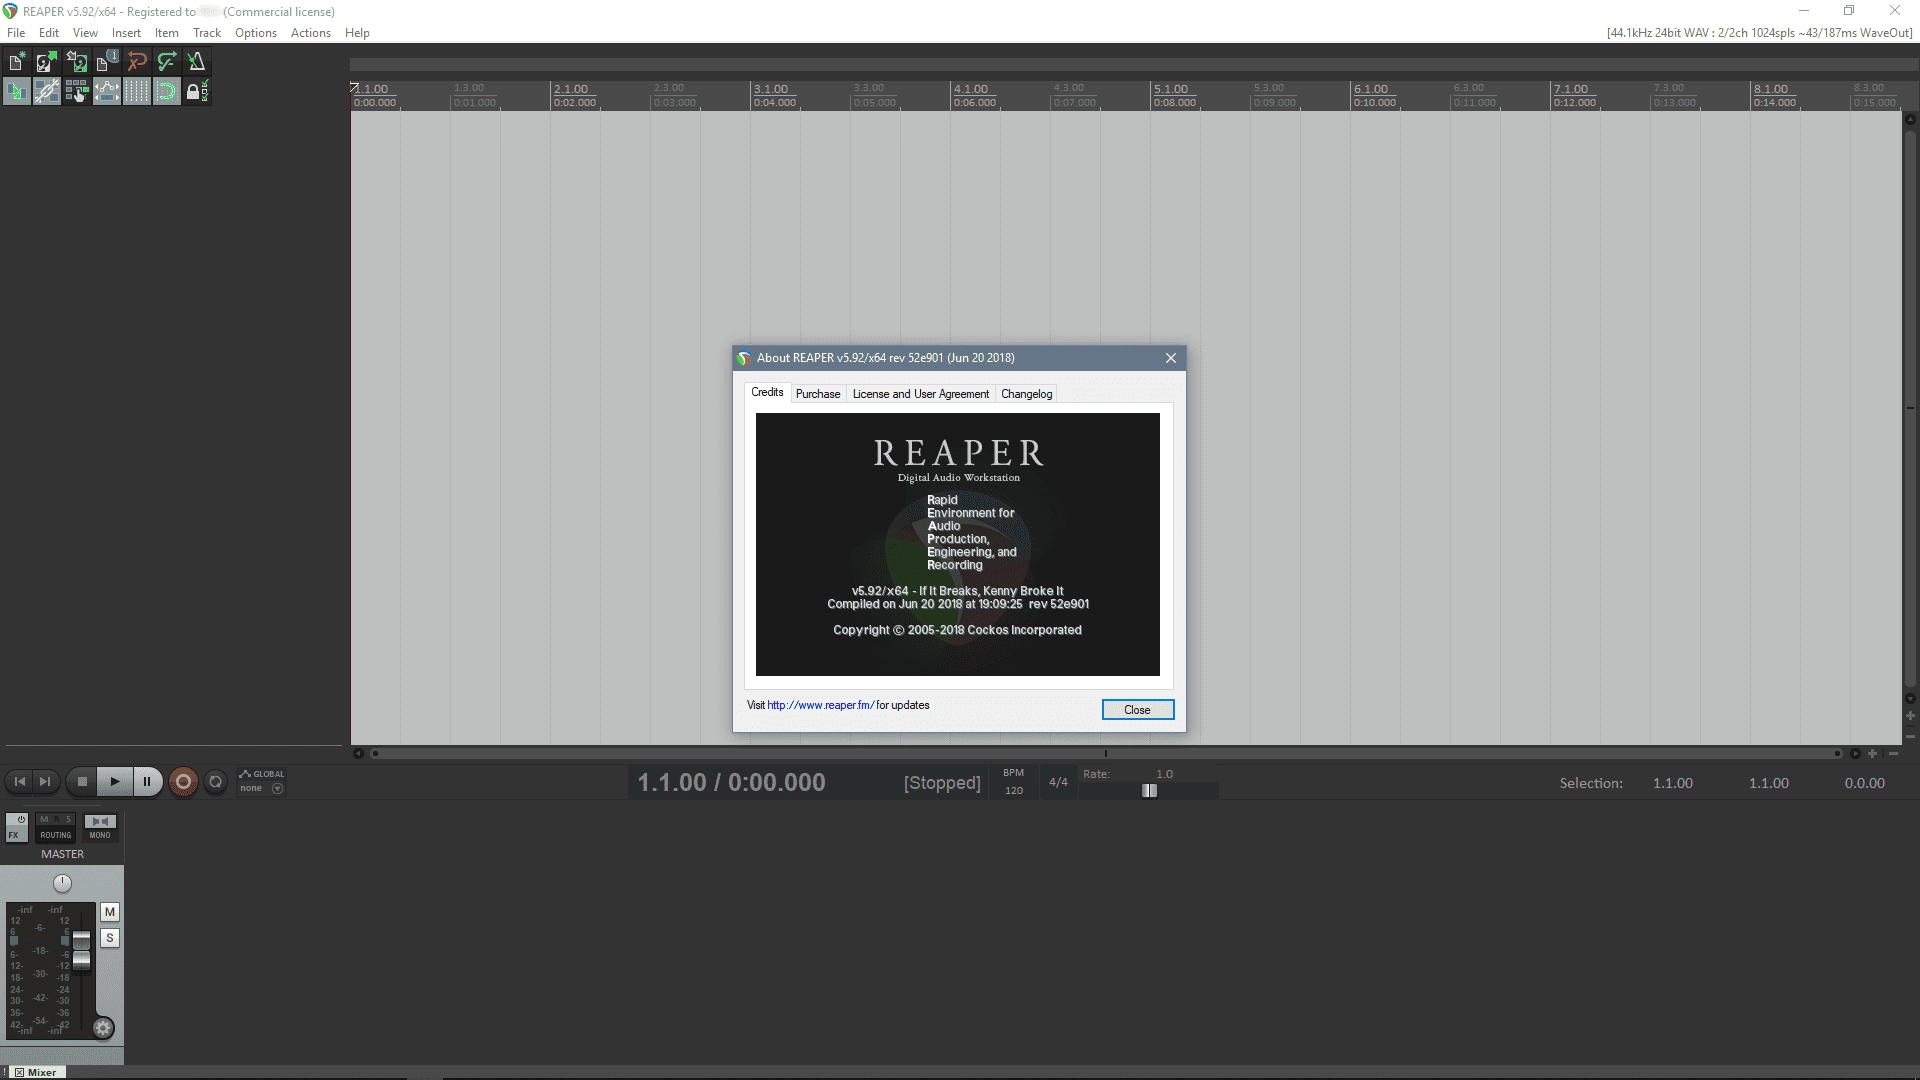This screenshot has height=1080, width=1920.
Task: Open the Help menu
Action: (x=357, y=33)
